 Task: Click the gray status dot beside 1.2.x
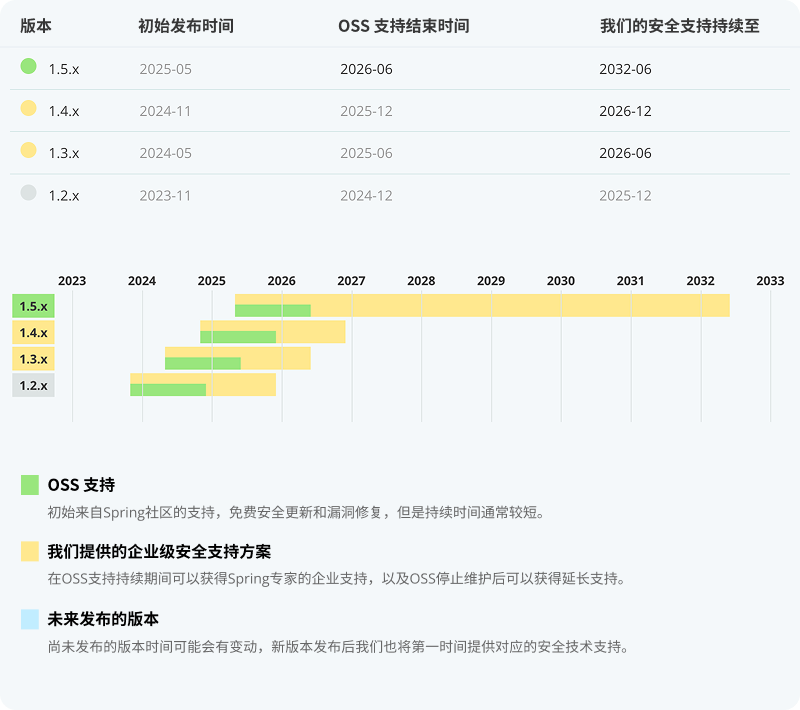point(28,193)
